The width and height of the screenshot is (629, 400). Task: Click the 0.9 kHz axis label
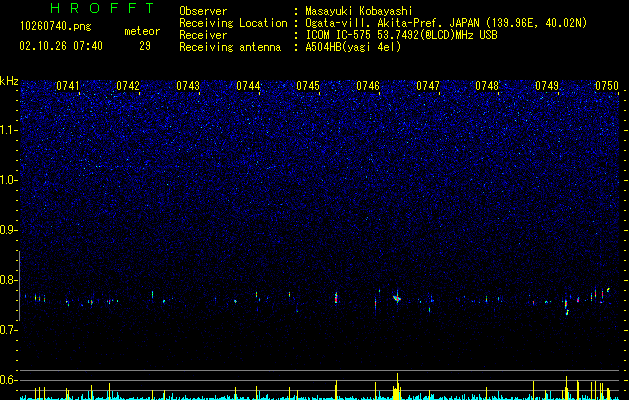(x=9, y=230)
